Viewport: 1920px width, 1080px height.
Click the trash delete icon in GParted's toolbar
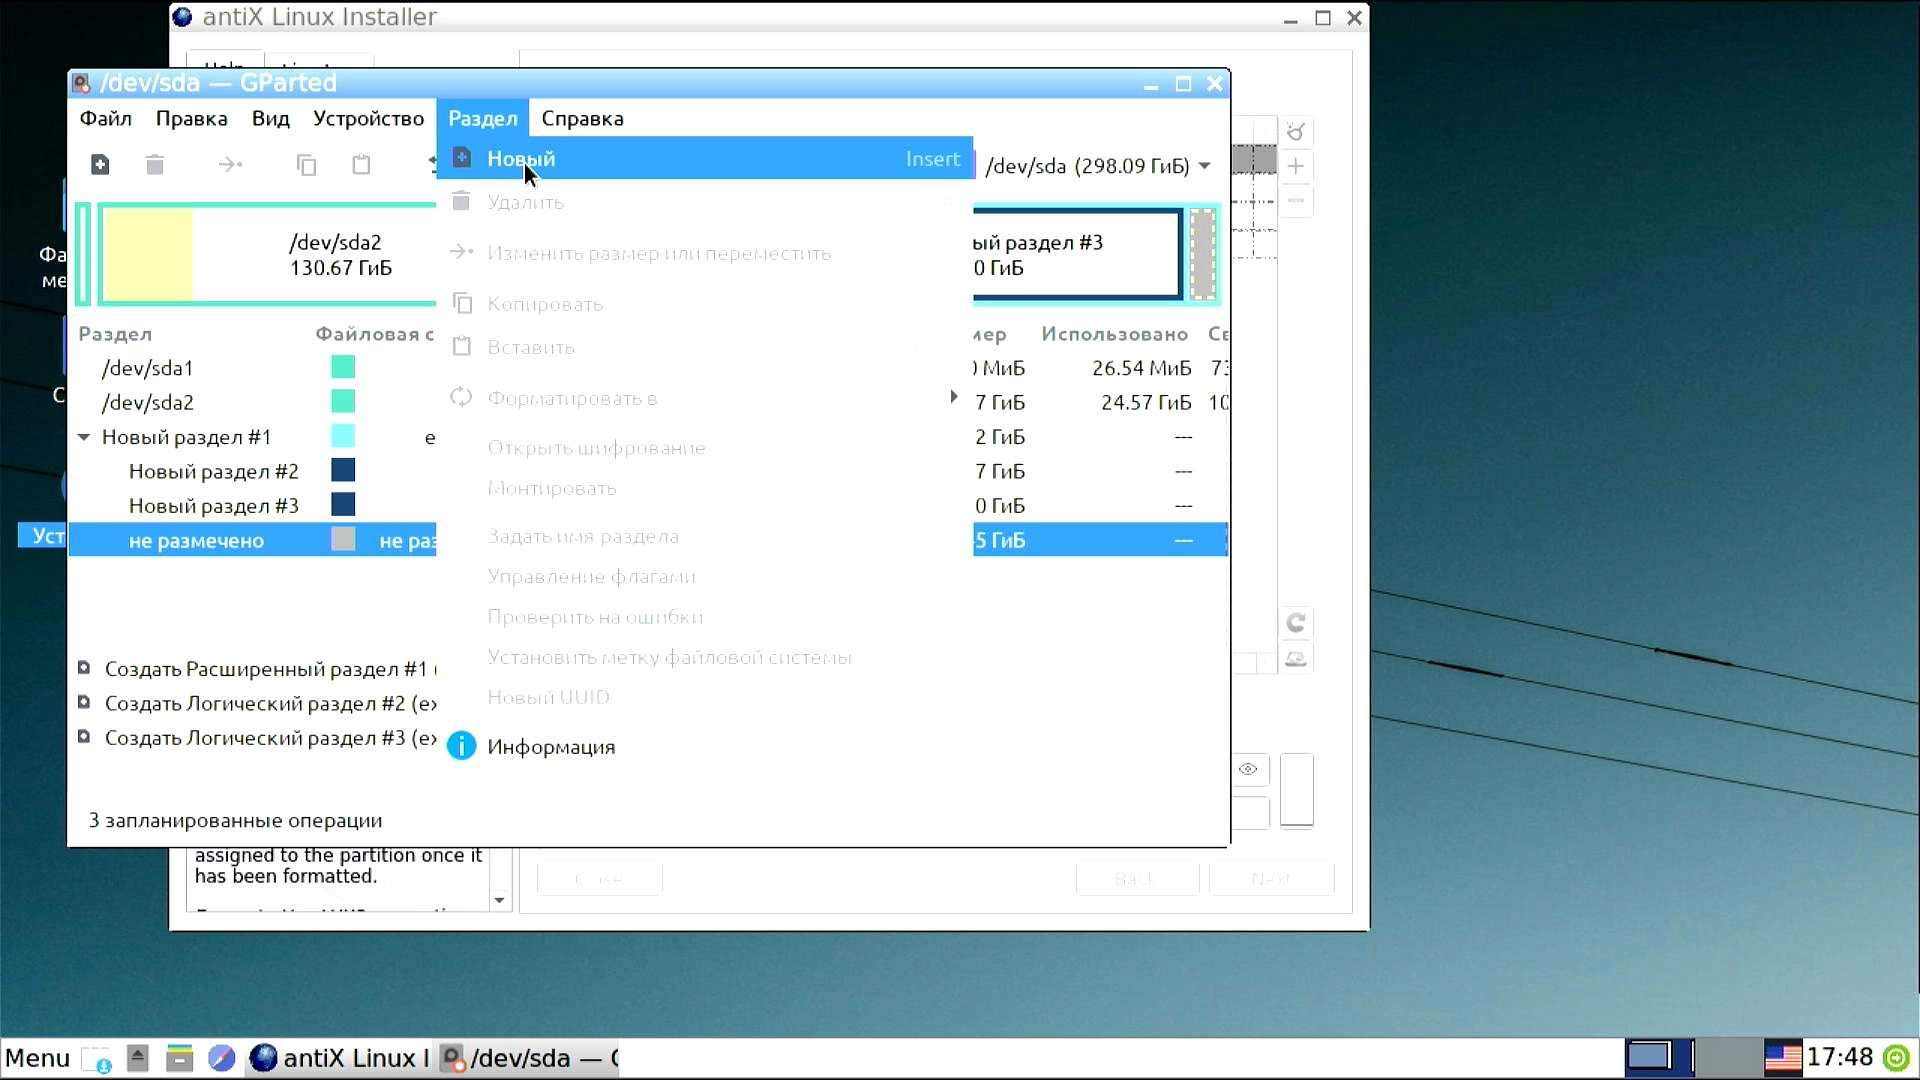pos(155,165)
